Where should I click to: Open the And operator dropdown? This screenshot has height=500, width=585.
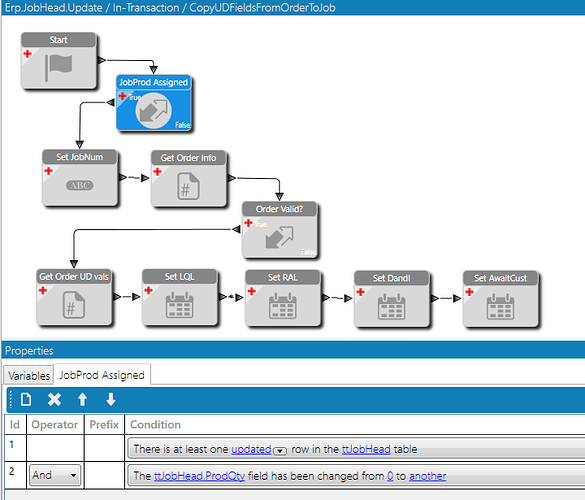tap(55, 475)
